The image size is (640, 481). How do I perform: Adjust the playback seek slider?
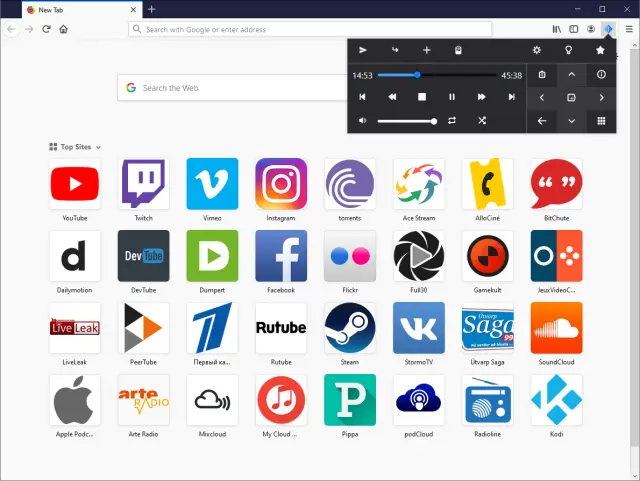(437, 75)
